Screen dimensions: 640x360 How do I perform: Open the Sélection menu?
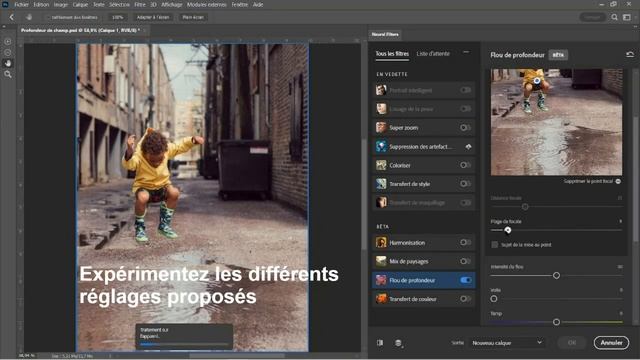pos(119,4)
